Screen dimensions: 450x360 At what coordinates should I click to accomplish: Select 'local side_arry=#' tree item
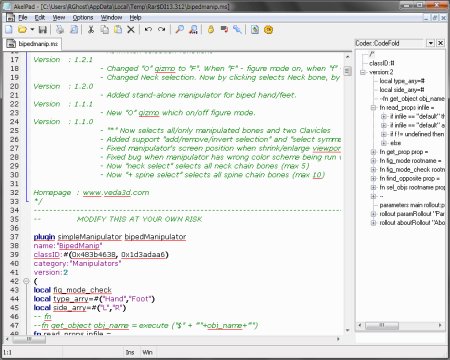click(x=402, y=90)
